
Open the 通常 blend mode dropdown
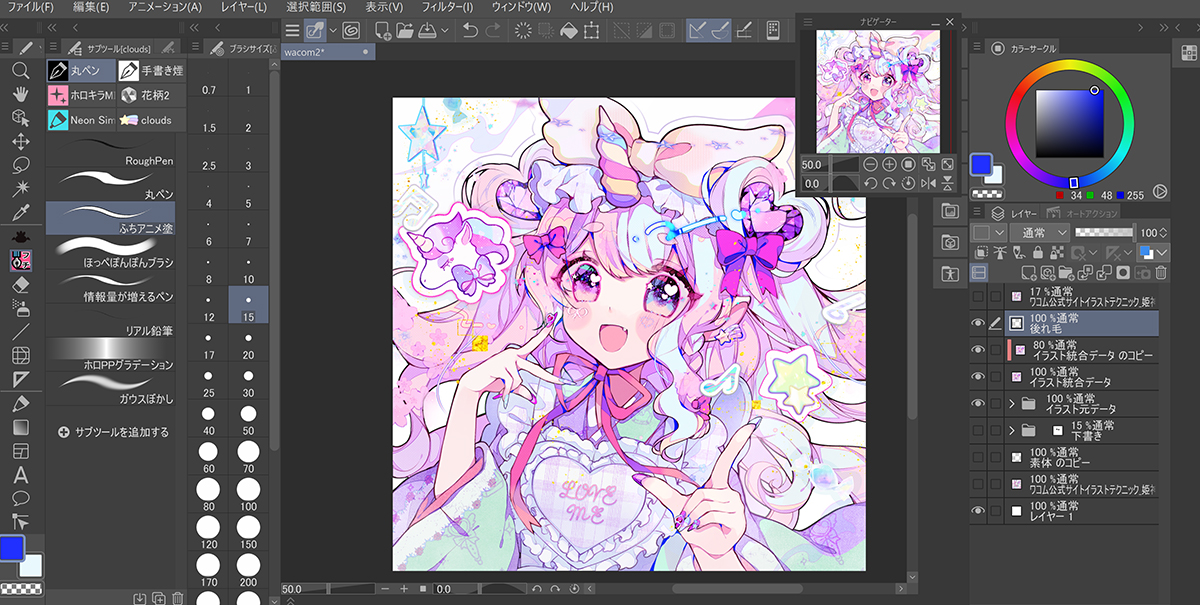[1038, 232]
